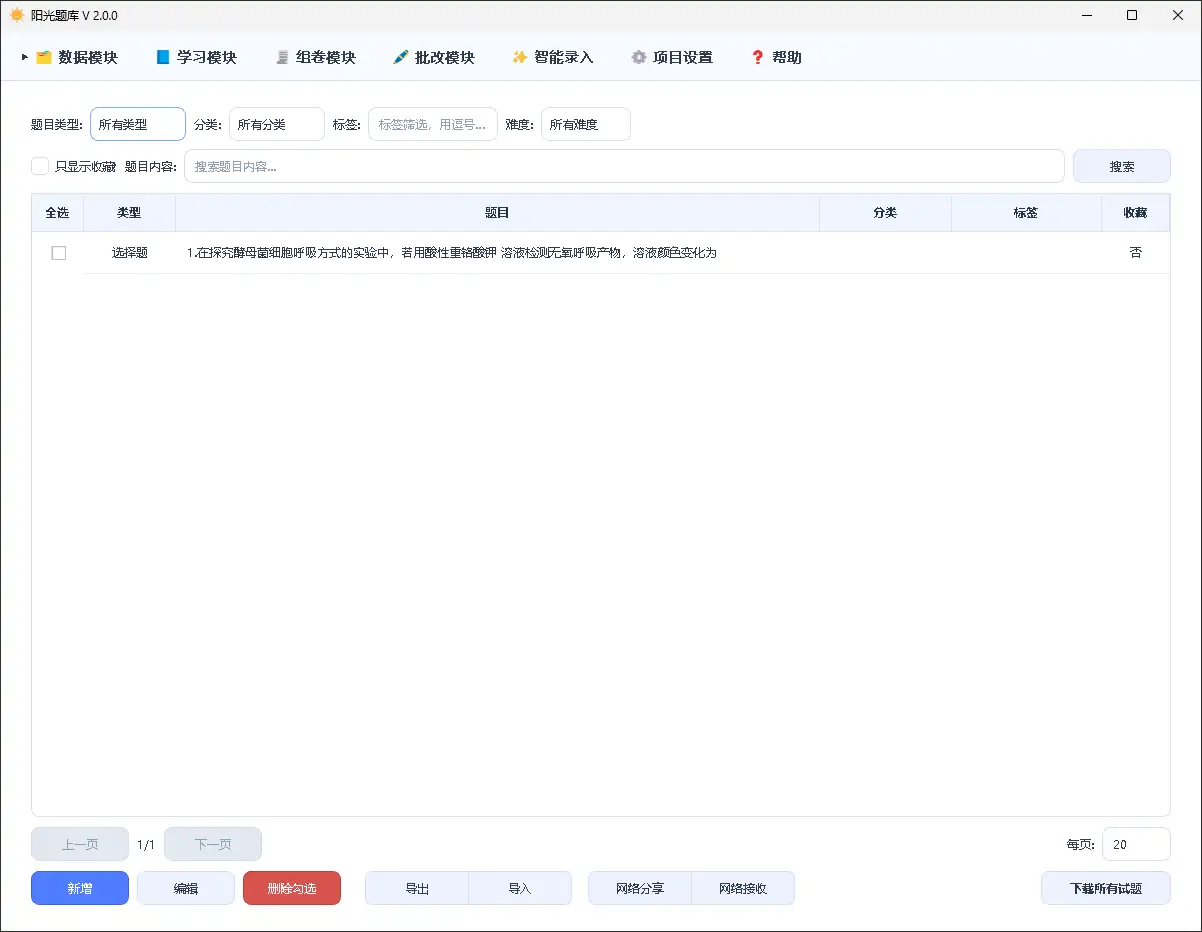
Task: Open the 组卷模块 menu
Action: coord(315,58)
